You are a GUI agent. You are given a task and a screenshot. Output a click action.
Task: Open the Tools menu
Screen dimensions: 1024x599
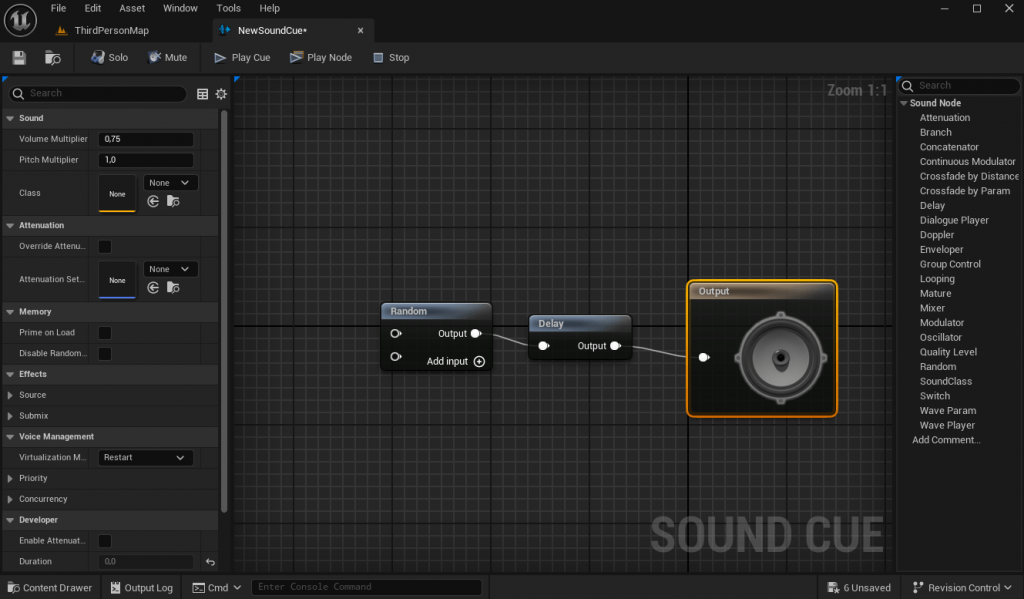pos(228,8)
